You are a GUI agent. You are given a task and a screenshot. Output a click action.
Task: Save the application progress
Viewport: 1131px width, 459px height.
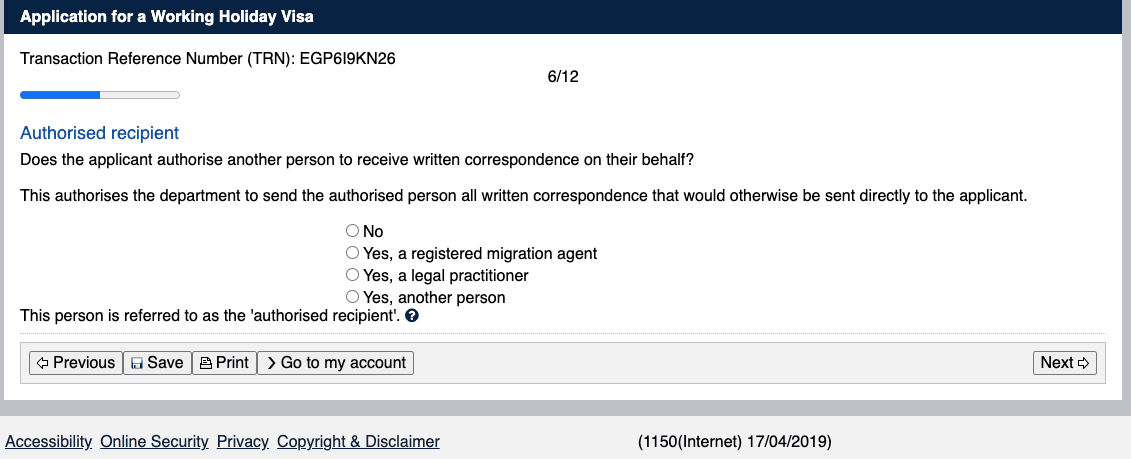(157, 362)
